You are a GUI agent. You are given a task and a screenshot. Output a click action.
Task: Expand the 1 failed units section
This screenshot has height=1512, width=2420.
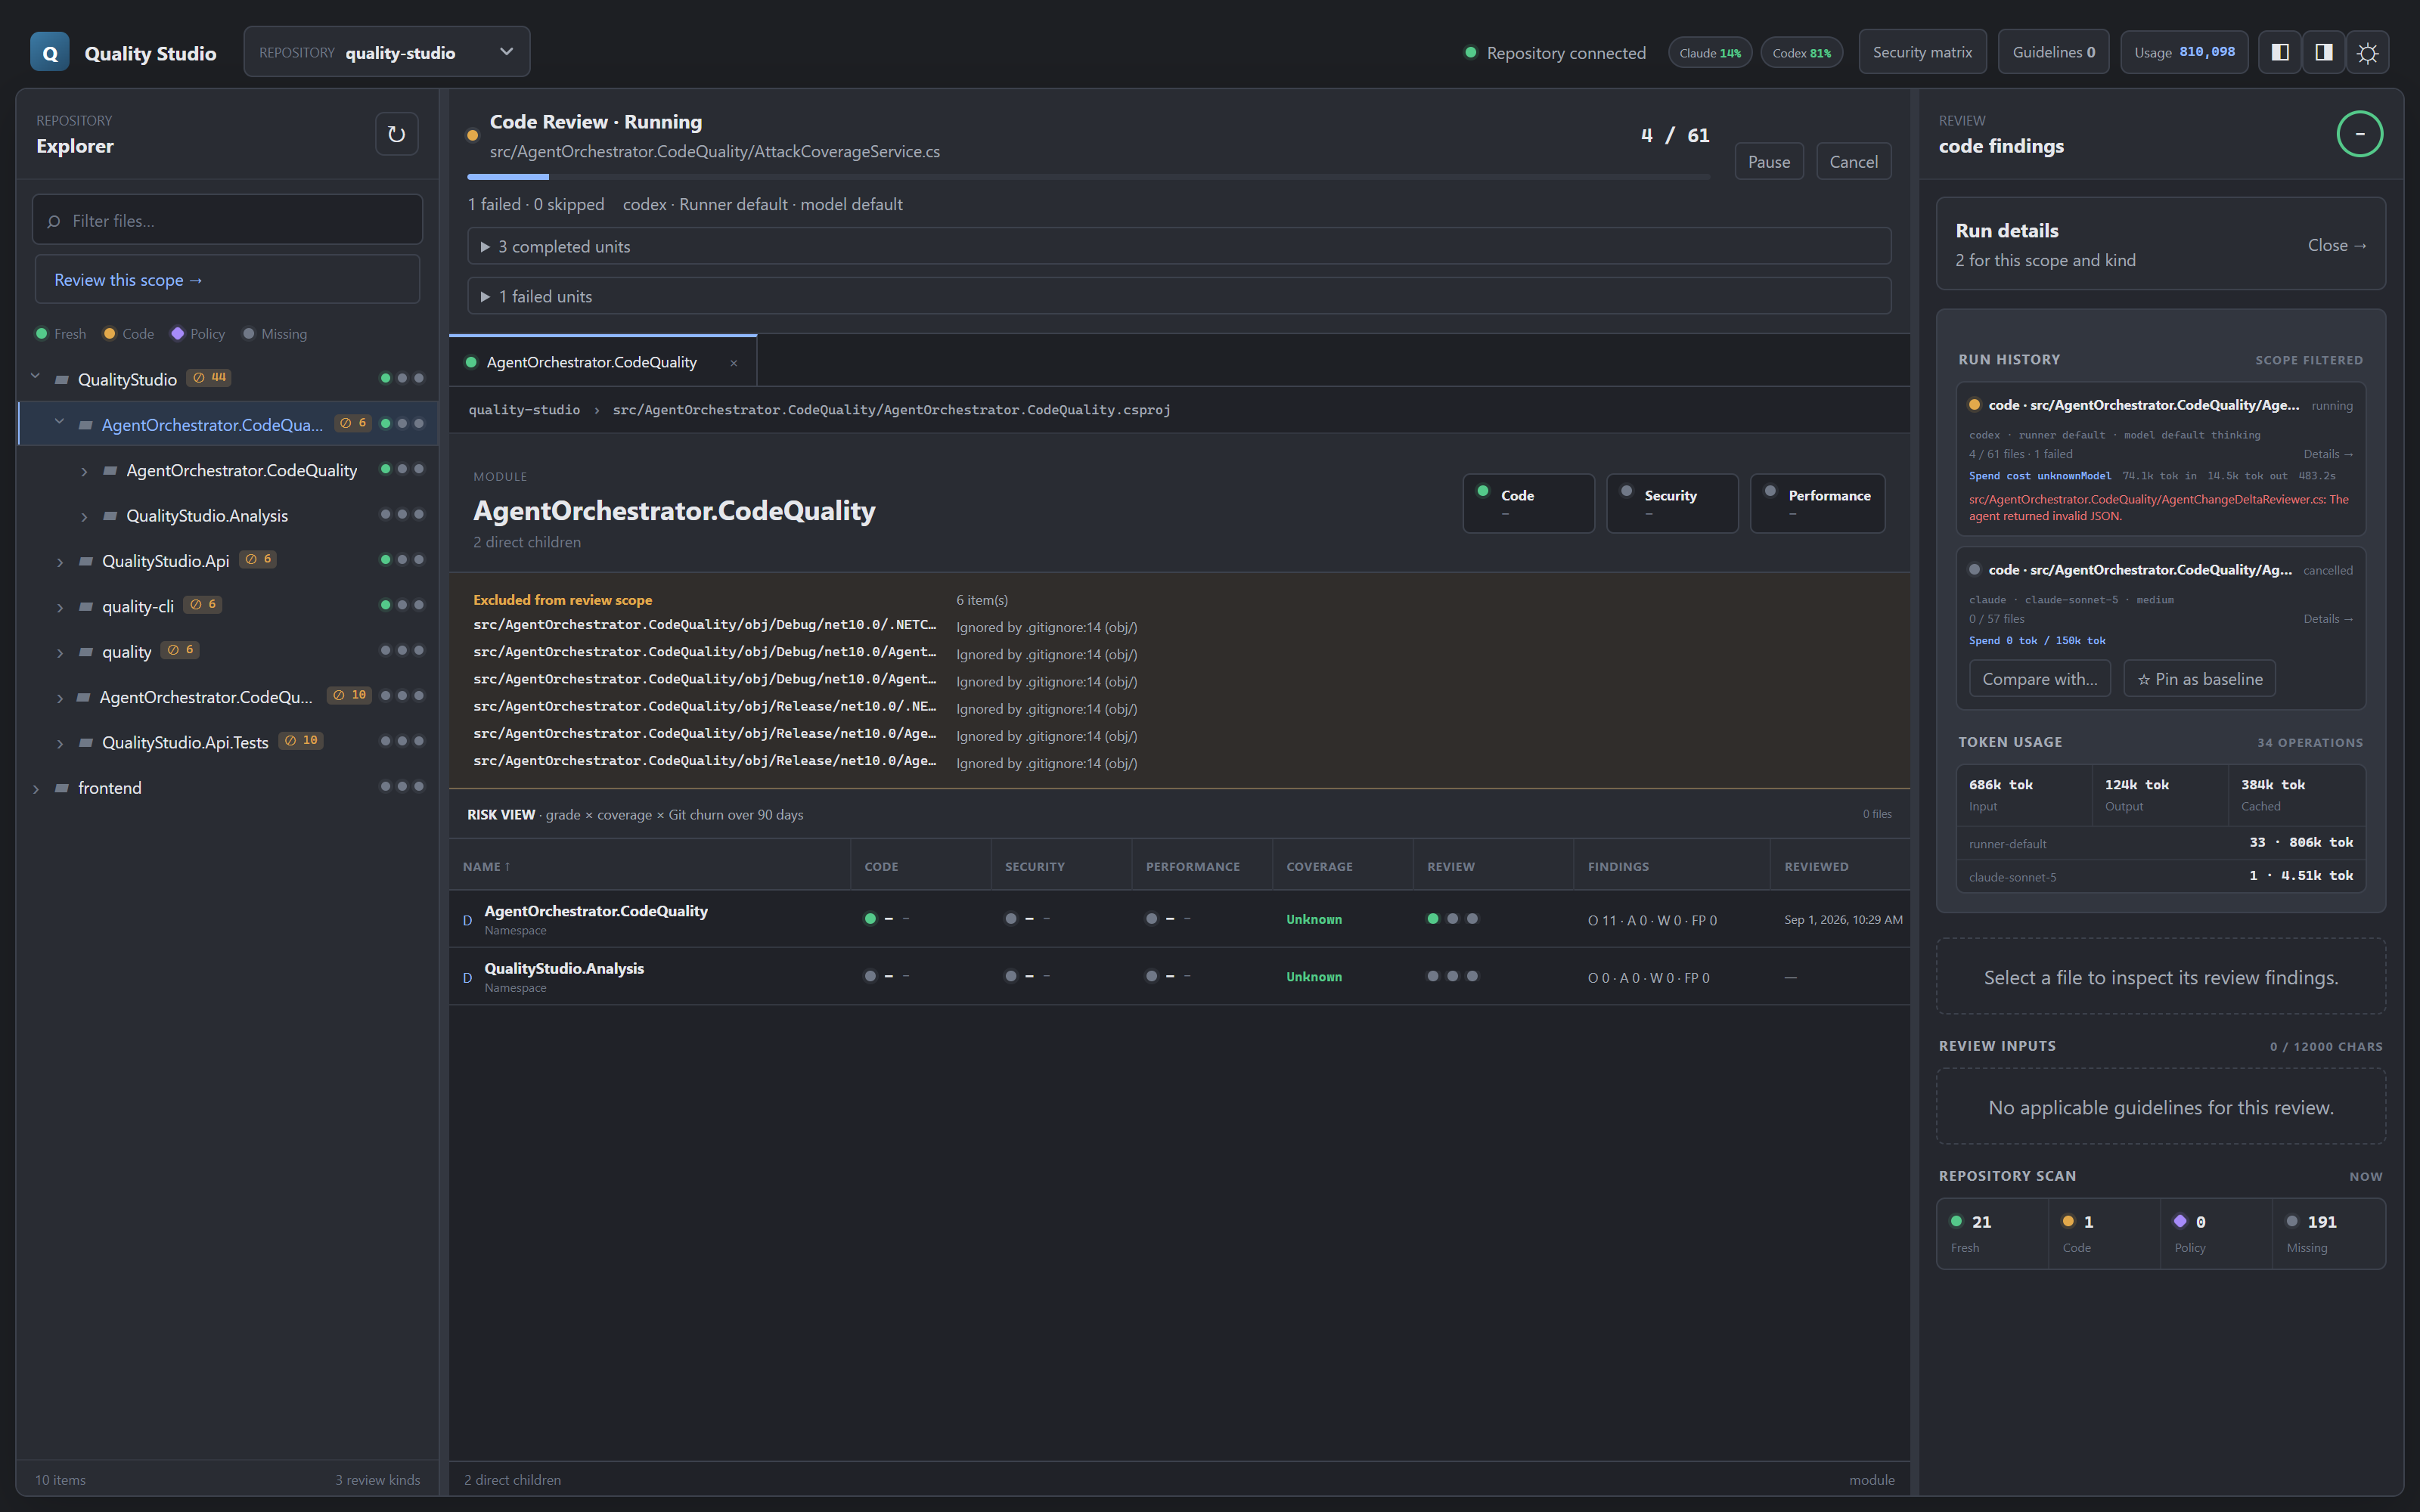[x=1179, y=296]
